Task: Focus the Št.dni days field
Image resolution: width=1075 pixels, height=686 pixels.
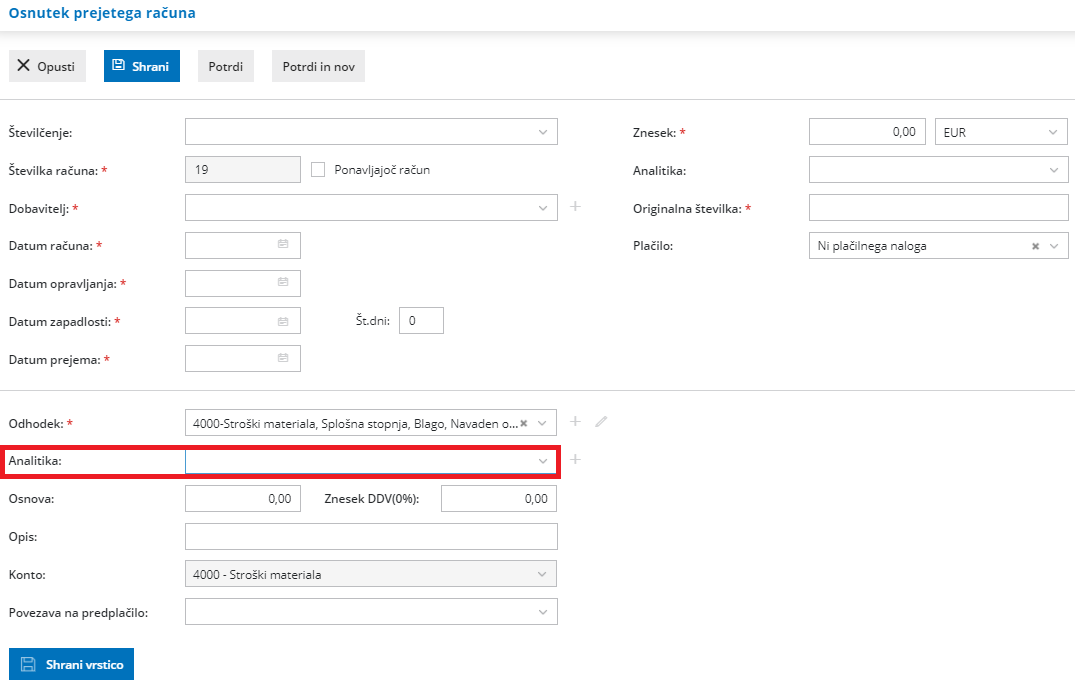Action: tap(421, 321)
